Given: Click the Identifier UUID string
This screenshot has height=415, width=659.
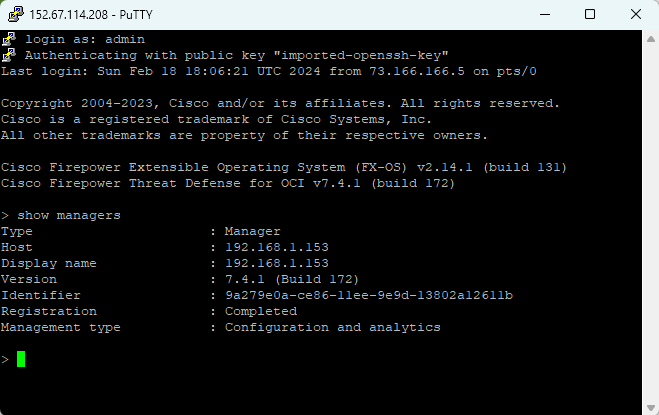Looking at the screenshot, I should click(369, 295).
